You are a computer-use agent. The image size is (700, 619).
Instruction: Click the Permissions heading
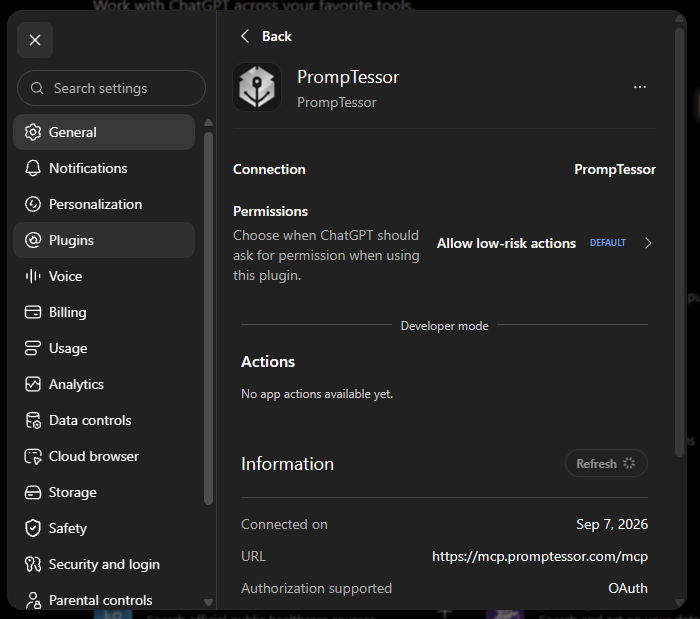(x=271, y=211)
